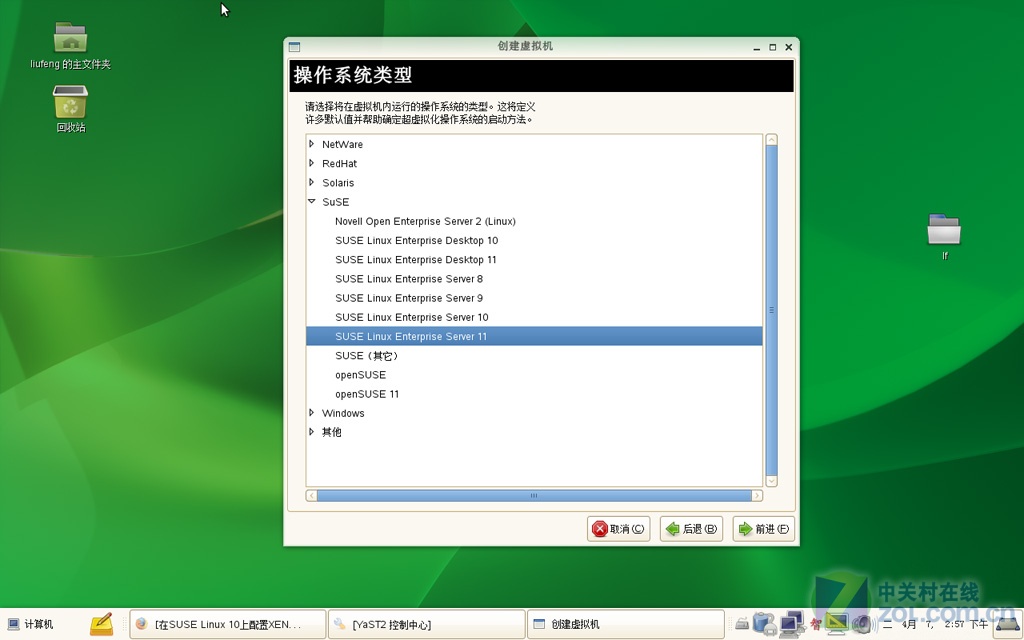Image resolution: width=1024 pixels, height=640 pixels.
Task: Open the software updater tray icon
Action: coord(765,624)
